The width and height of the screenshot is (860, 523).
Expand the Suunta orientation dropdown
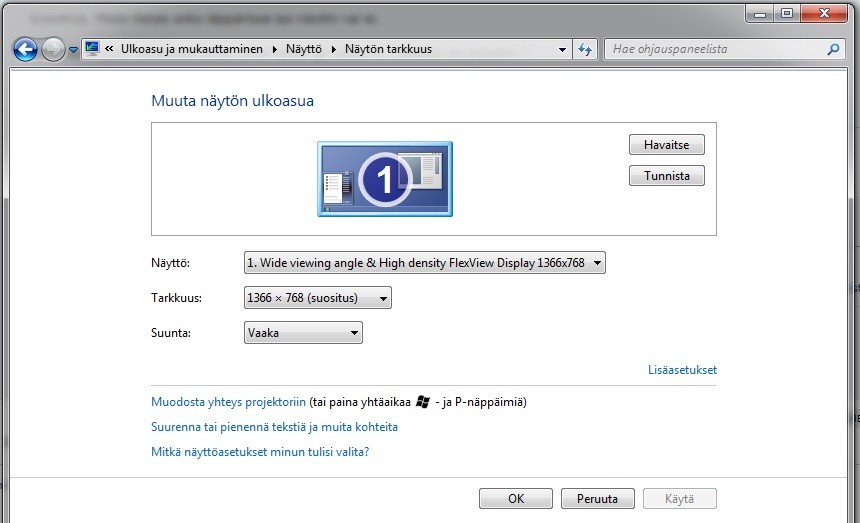[x=303, y=333]
